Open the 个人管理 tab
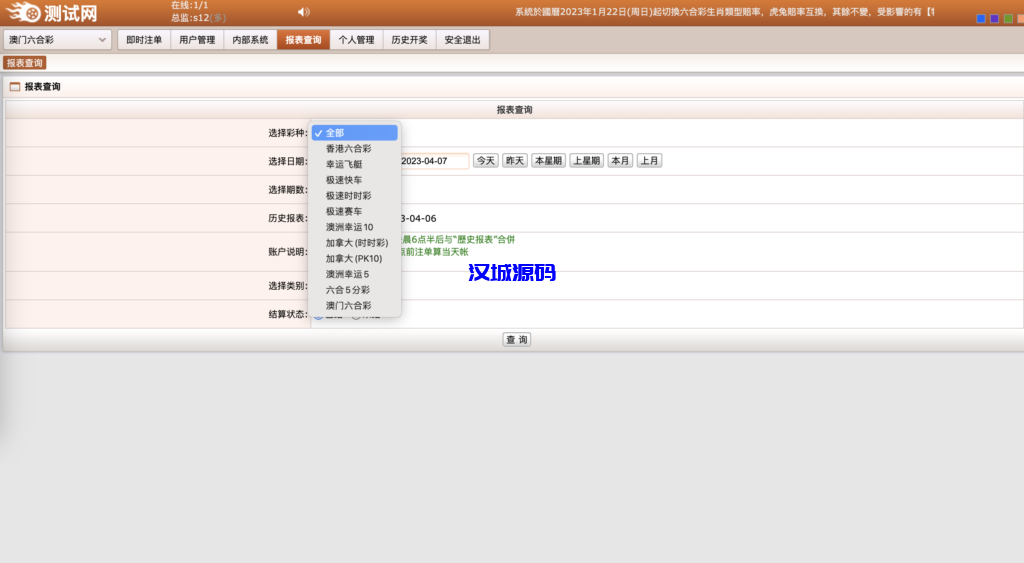The height and width of the screenshot is (563, 1024). 357,40
